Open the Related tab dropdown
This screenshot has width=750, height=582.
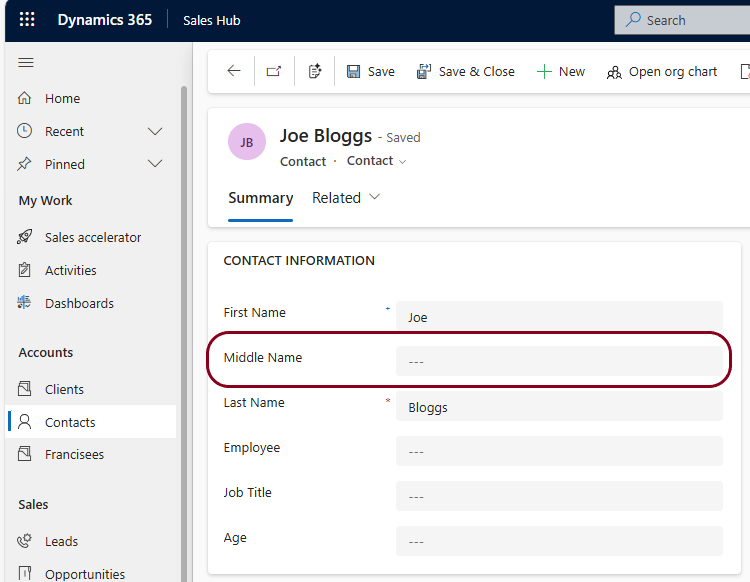346,198
